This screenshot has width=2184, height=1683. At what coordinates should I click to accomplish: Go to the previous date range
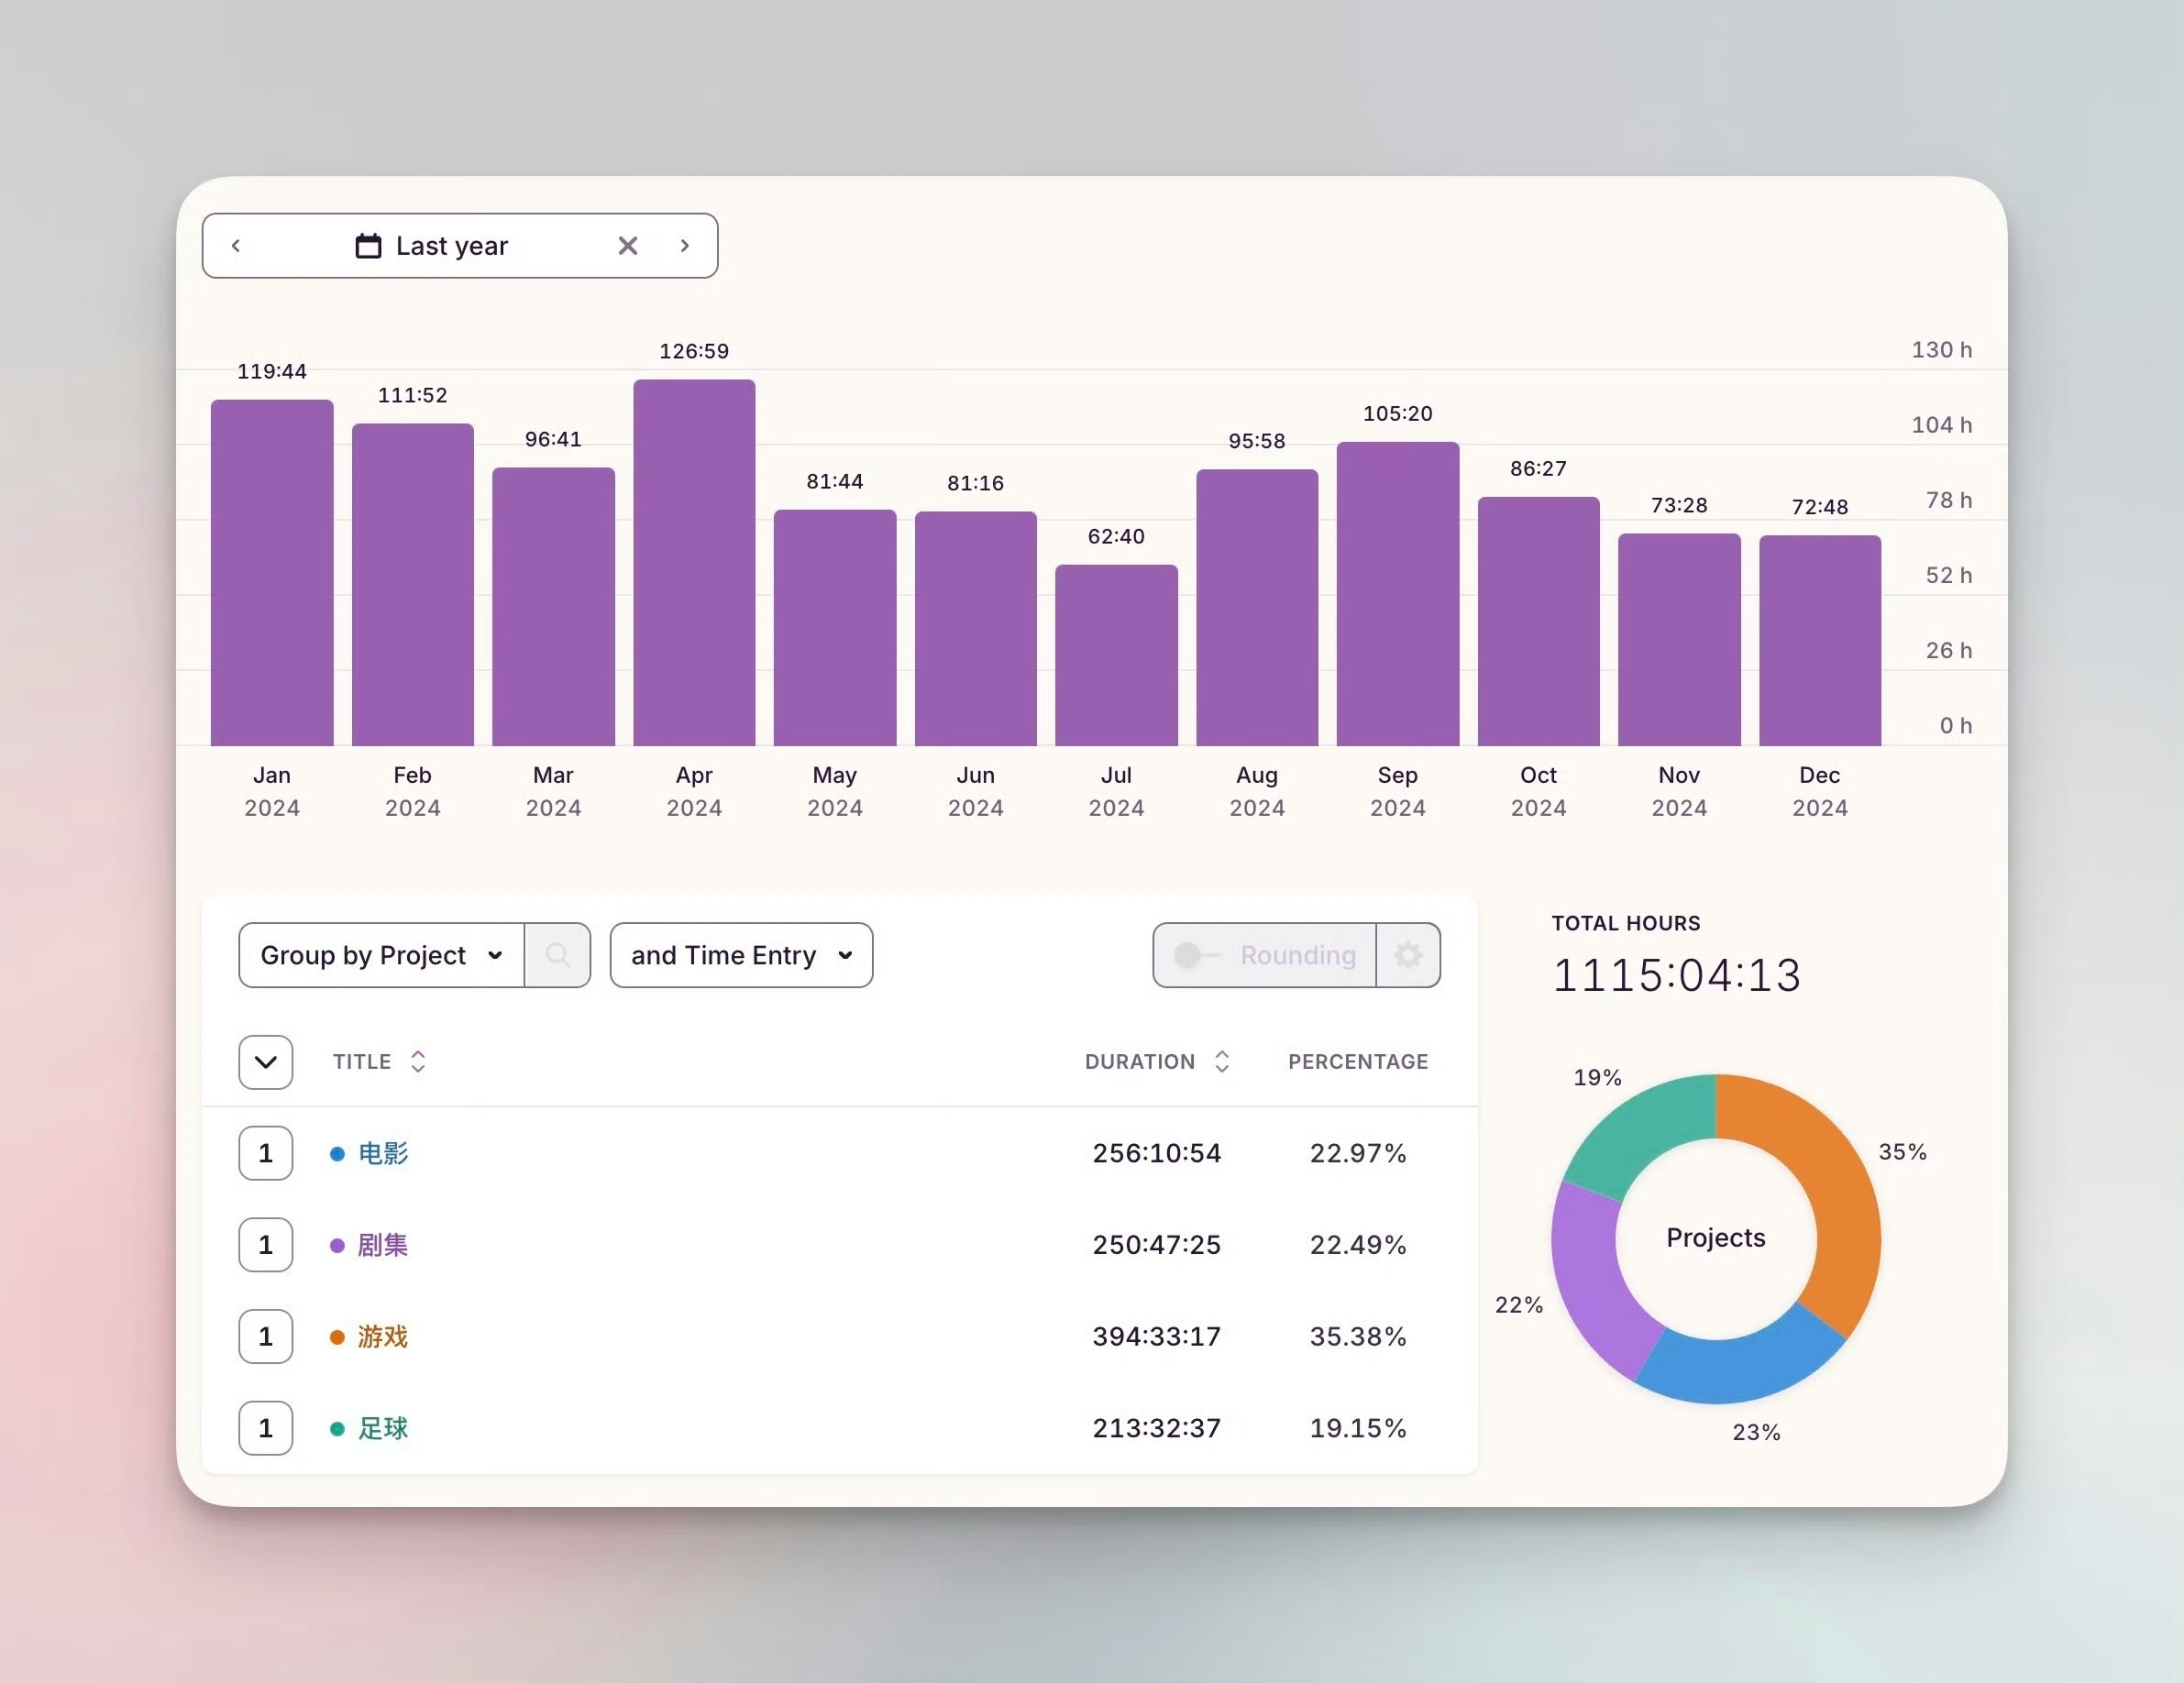point(236,246)
